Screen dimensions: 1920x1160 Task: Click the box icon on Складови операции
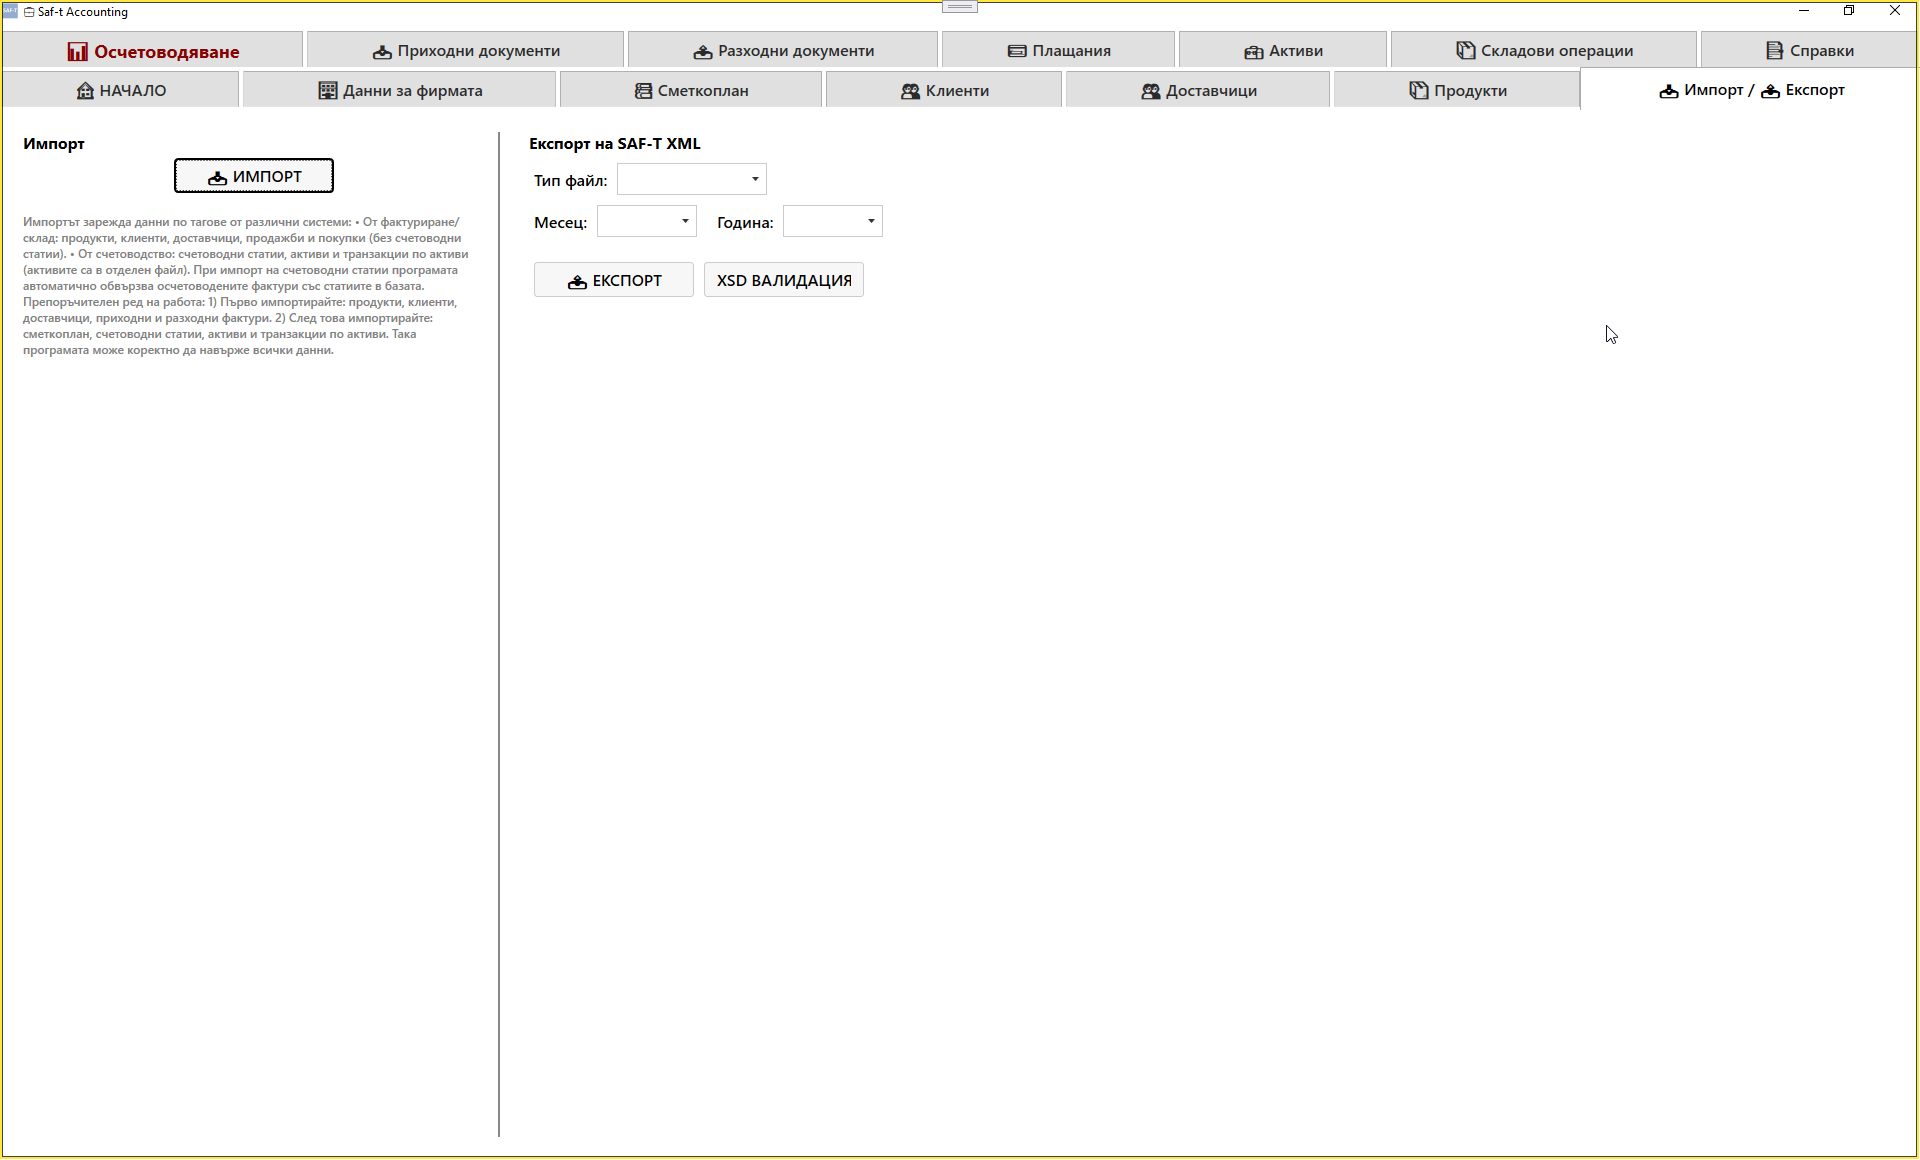(x=1466, y=50)
